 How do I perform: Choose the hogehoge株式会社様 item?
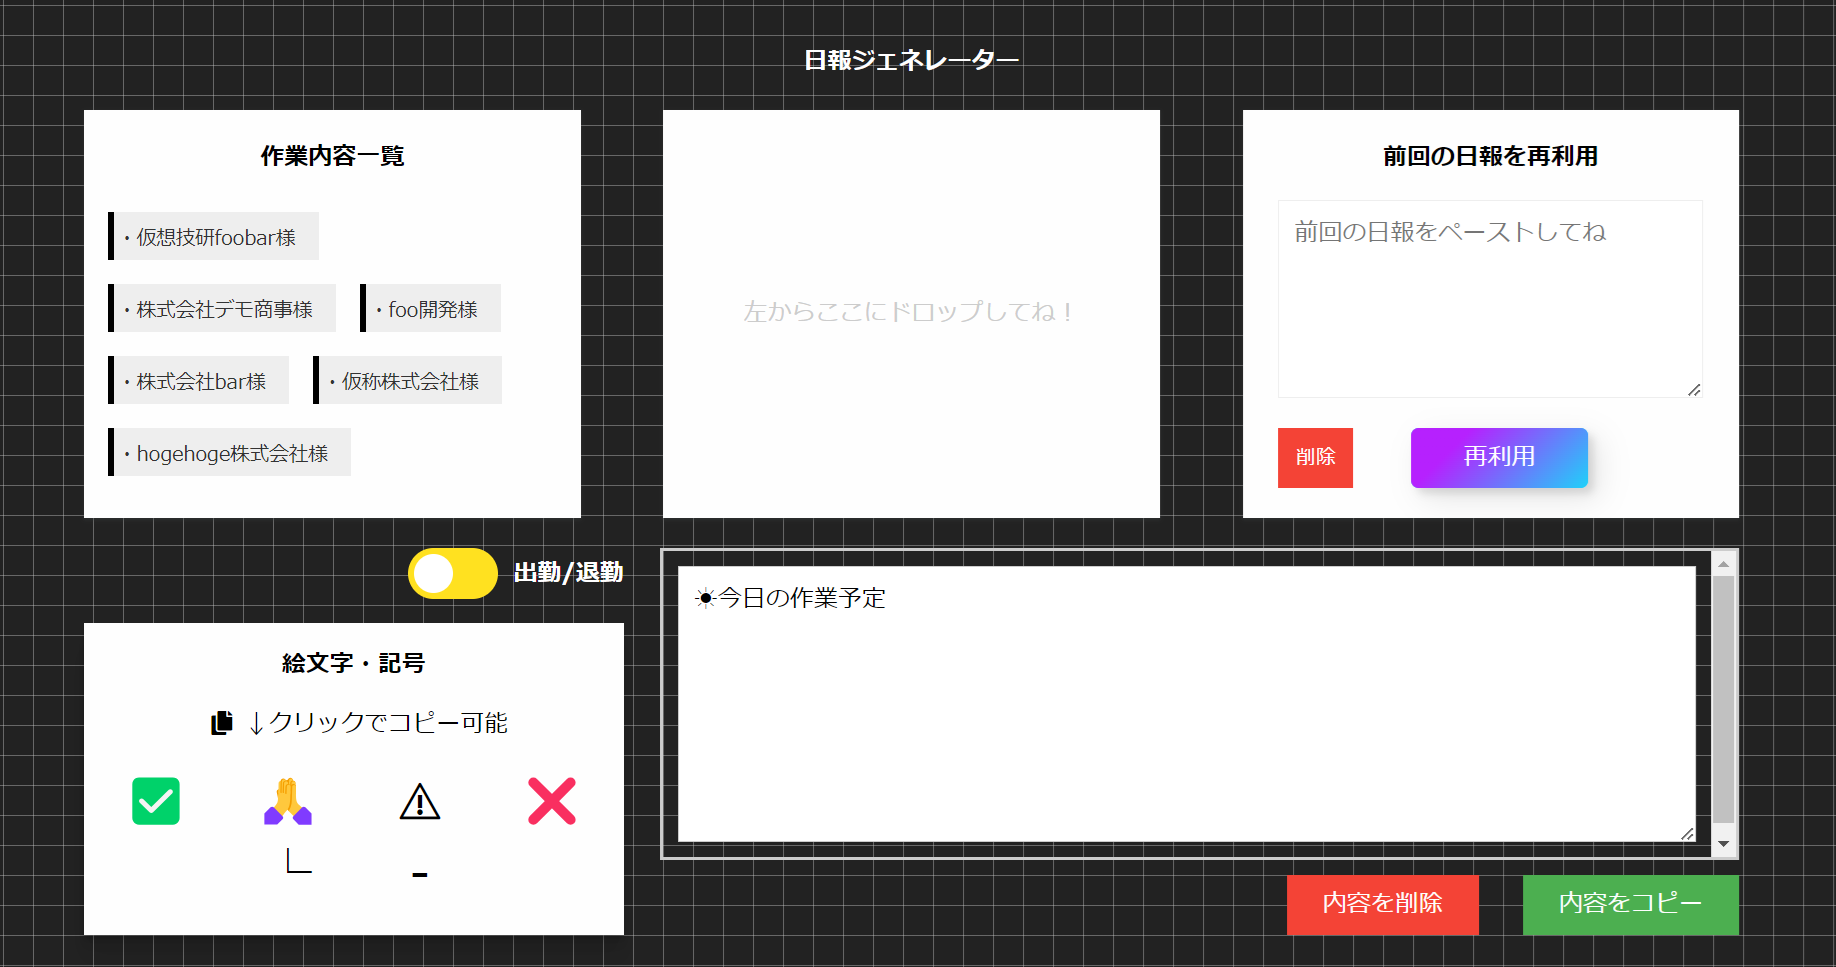click(x=231, y=453)
